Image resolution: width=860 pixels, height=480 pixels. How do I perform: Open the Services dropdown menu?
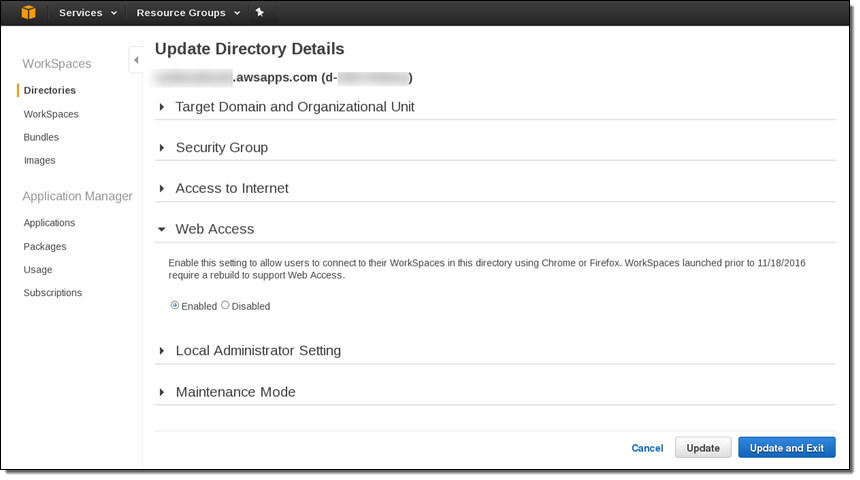87,13
